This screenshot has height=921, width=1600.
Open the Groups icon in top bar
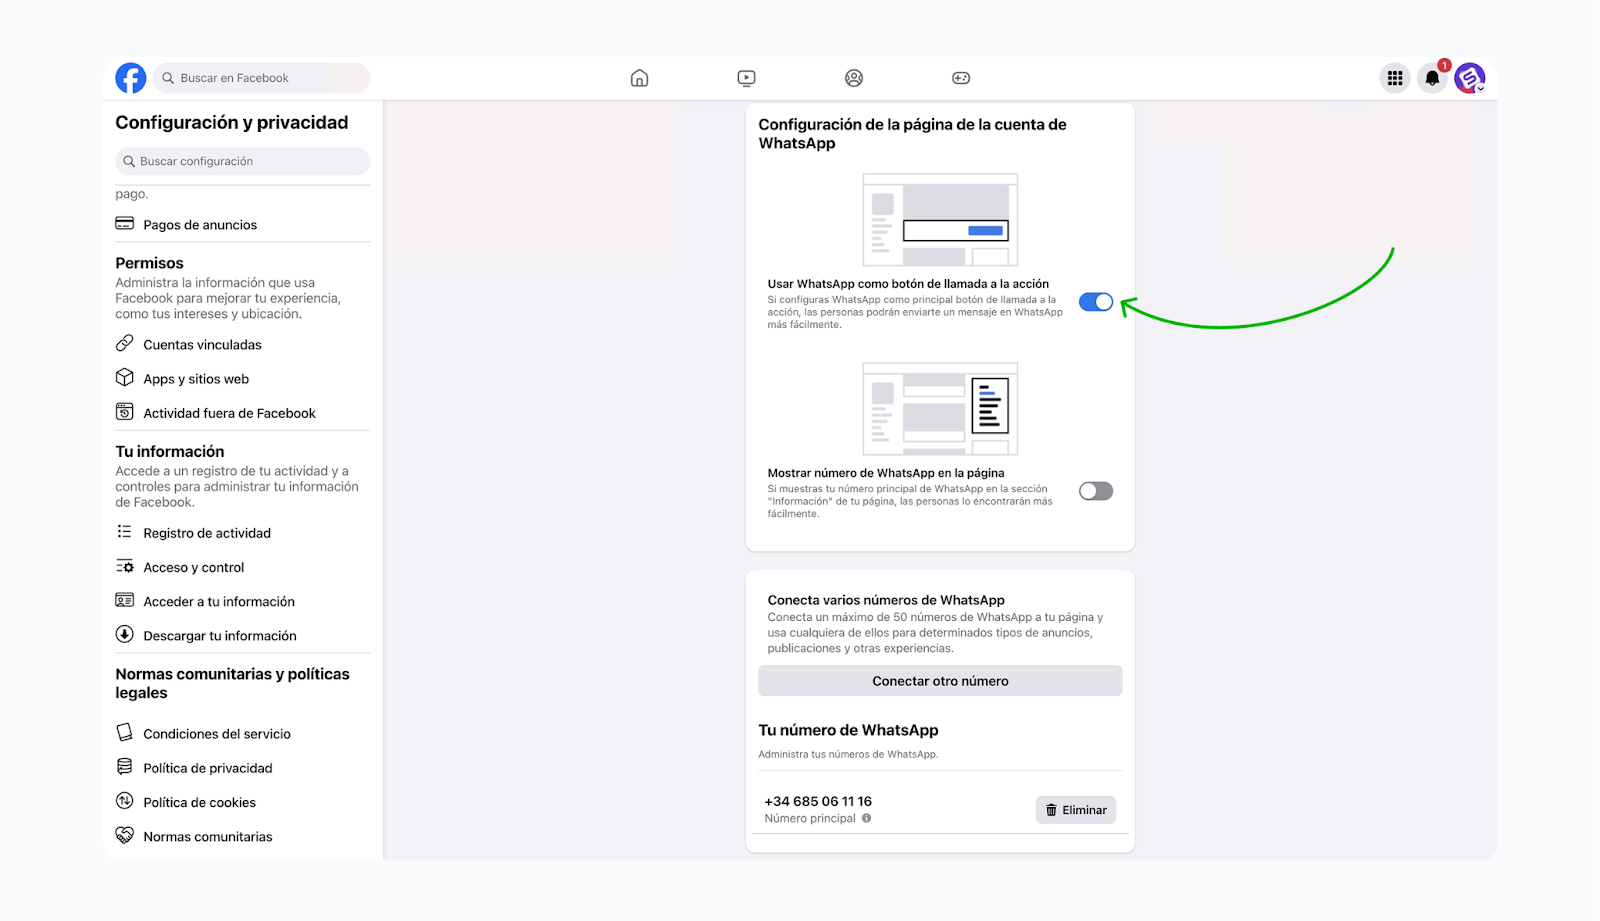854,78
